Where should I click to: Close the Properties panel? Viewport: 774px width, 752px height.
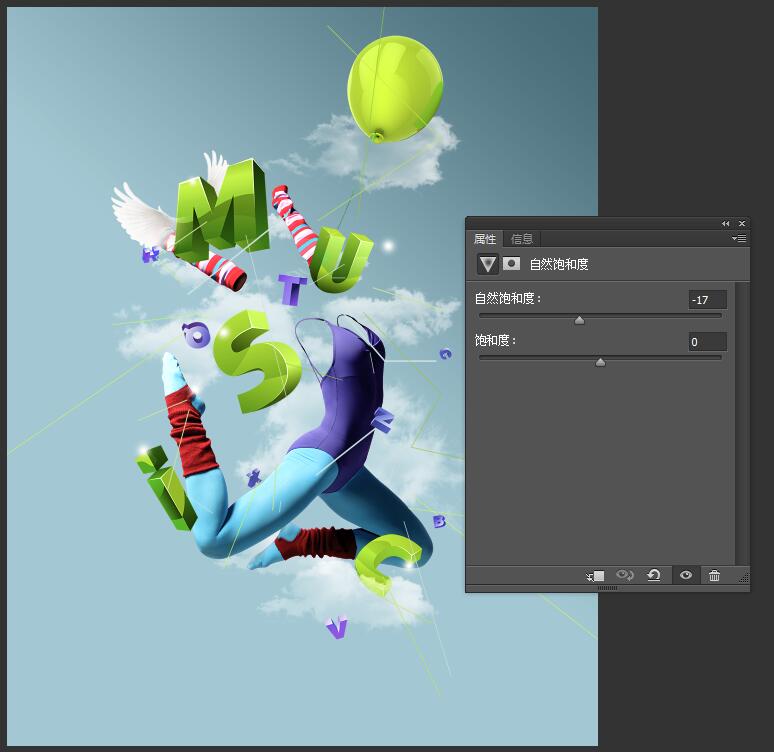742,224
